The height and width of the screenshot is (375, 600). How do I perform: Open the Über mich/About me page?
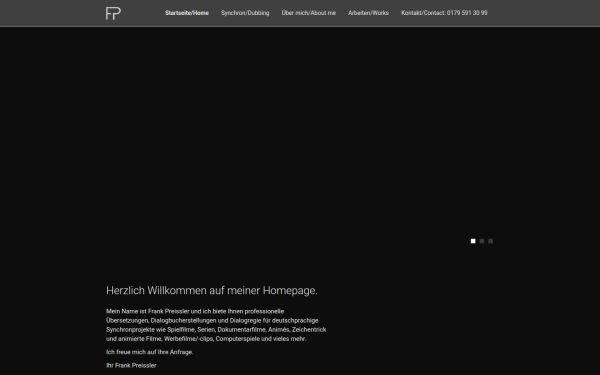coord(308,13)
